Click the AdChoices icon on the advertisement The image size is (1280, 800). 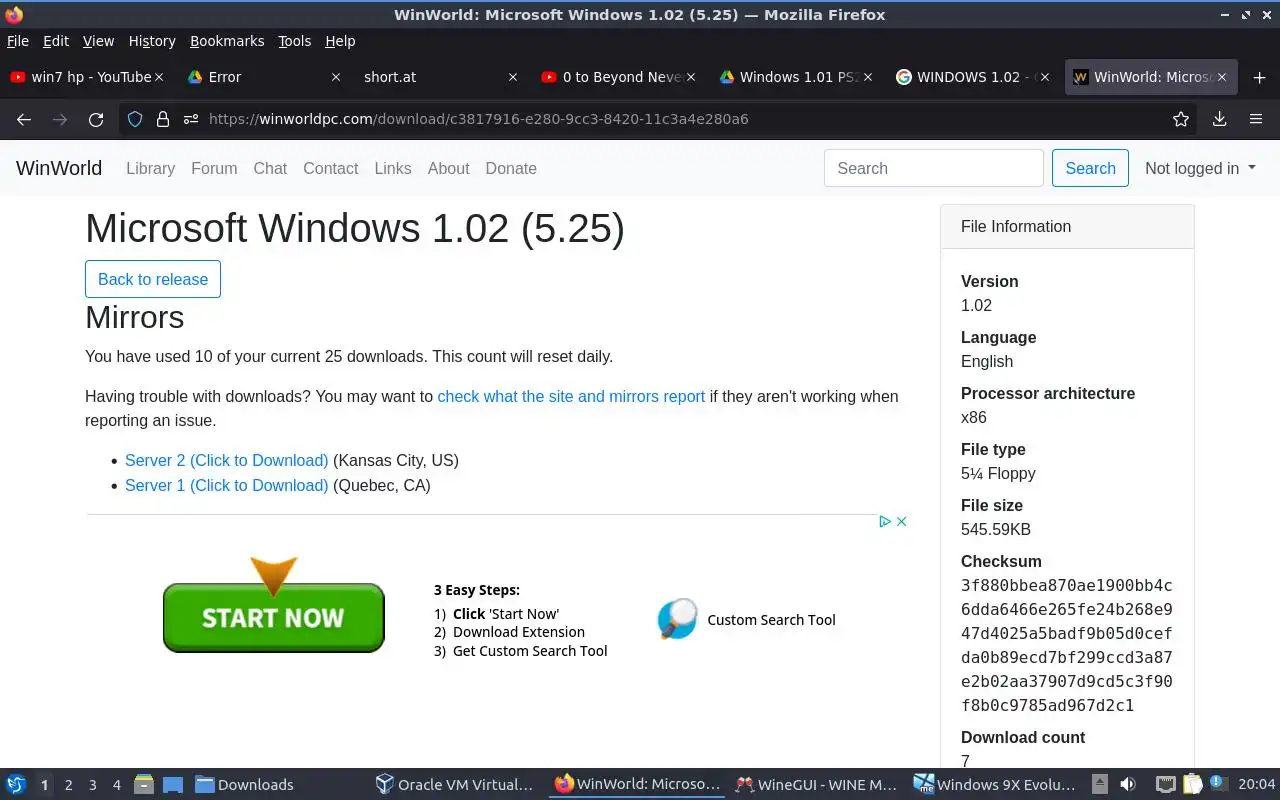coord(885,521)
